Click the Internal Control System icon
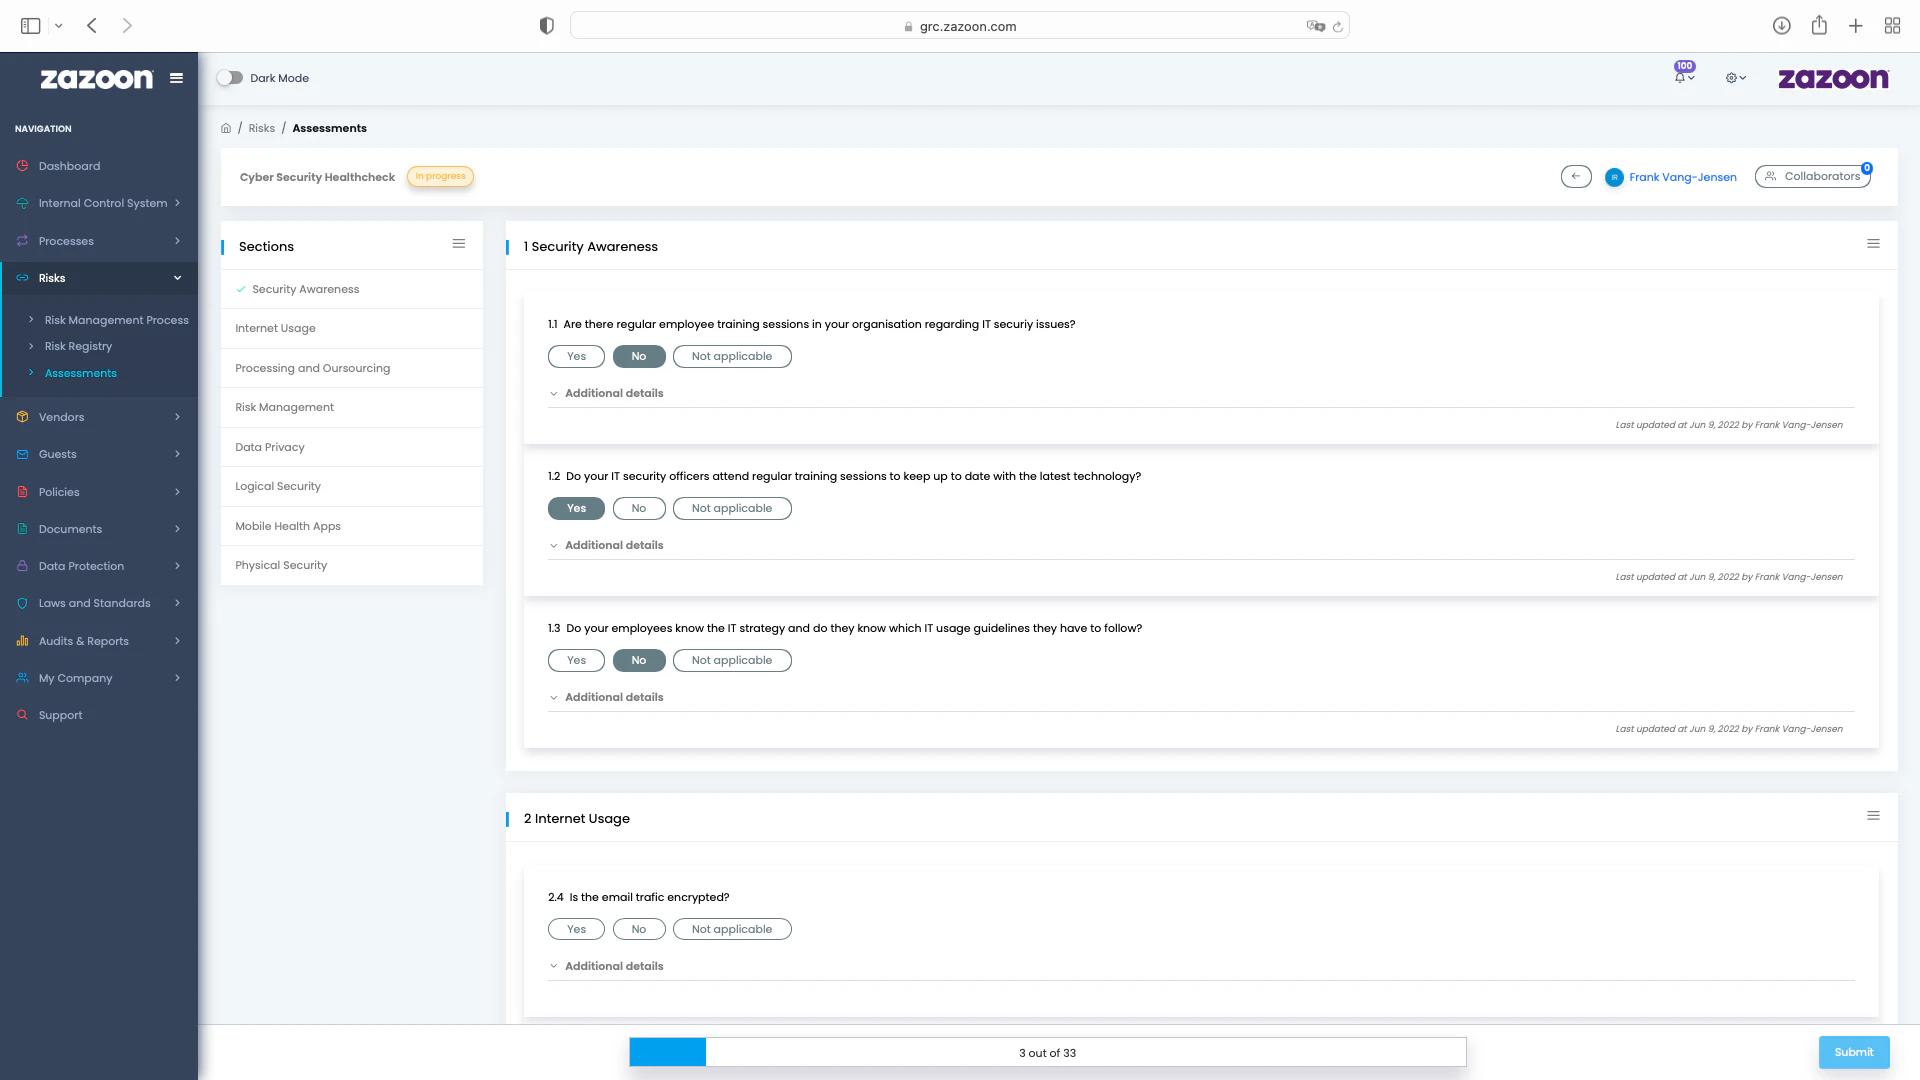This screenshot has height=1080, width=1920. click(22, 203)
